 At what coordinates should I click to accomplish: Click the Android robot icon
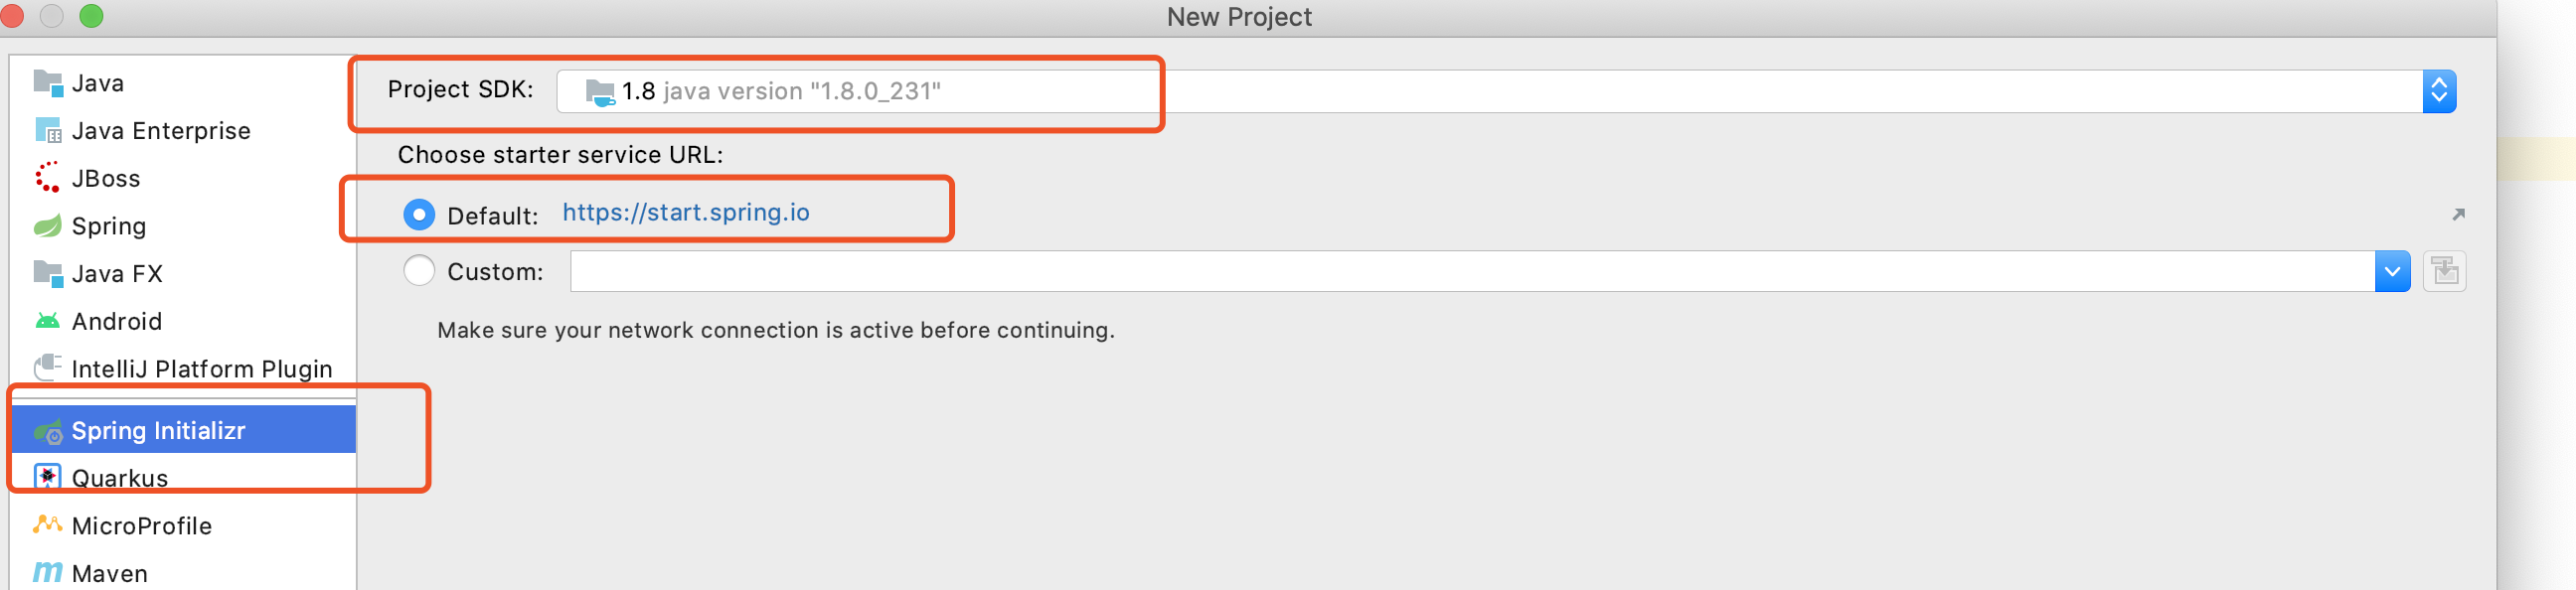pyautogui.click(x=47, y=321)
